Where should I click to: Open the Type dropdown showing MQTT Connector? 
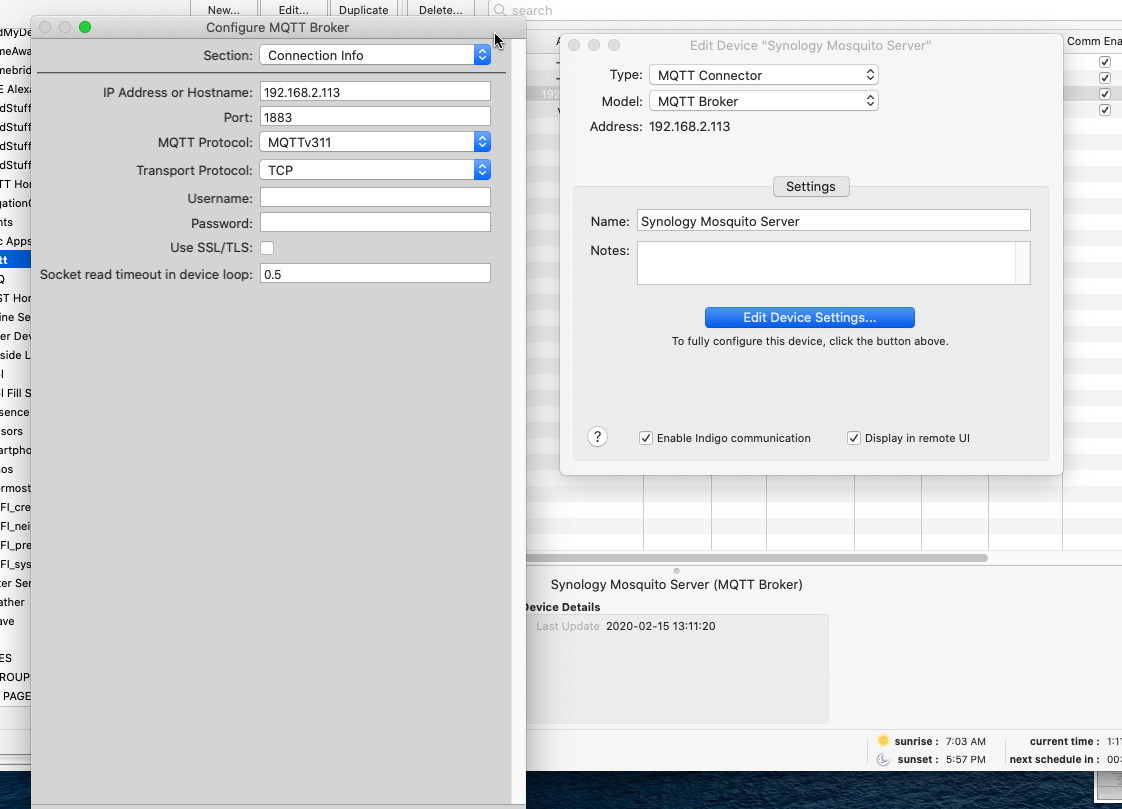point(764,75)
